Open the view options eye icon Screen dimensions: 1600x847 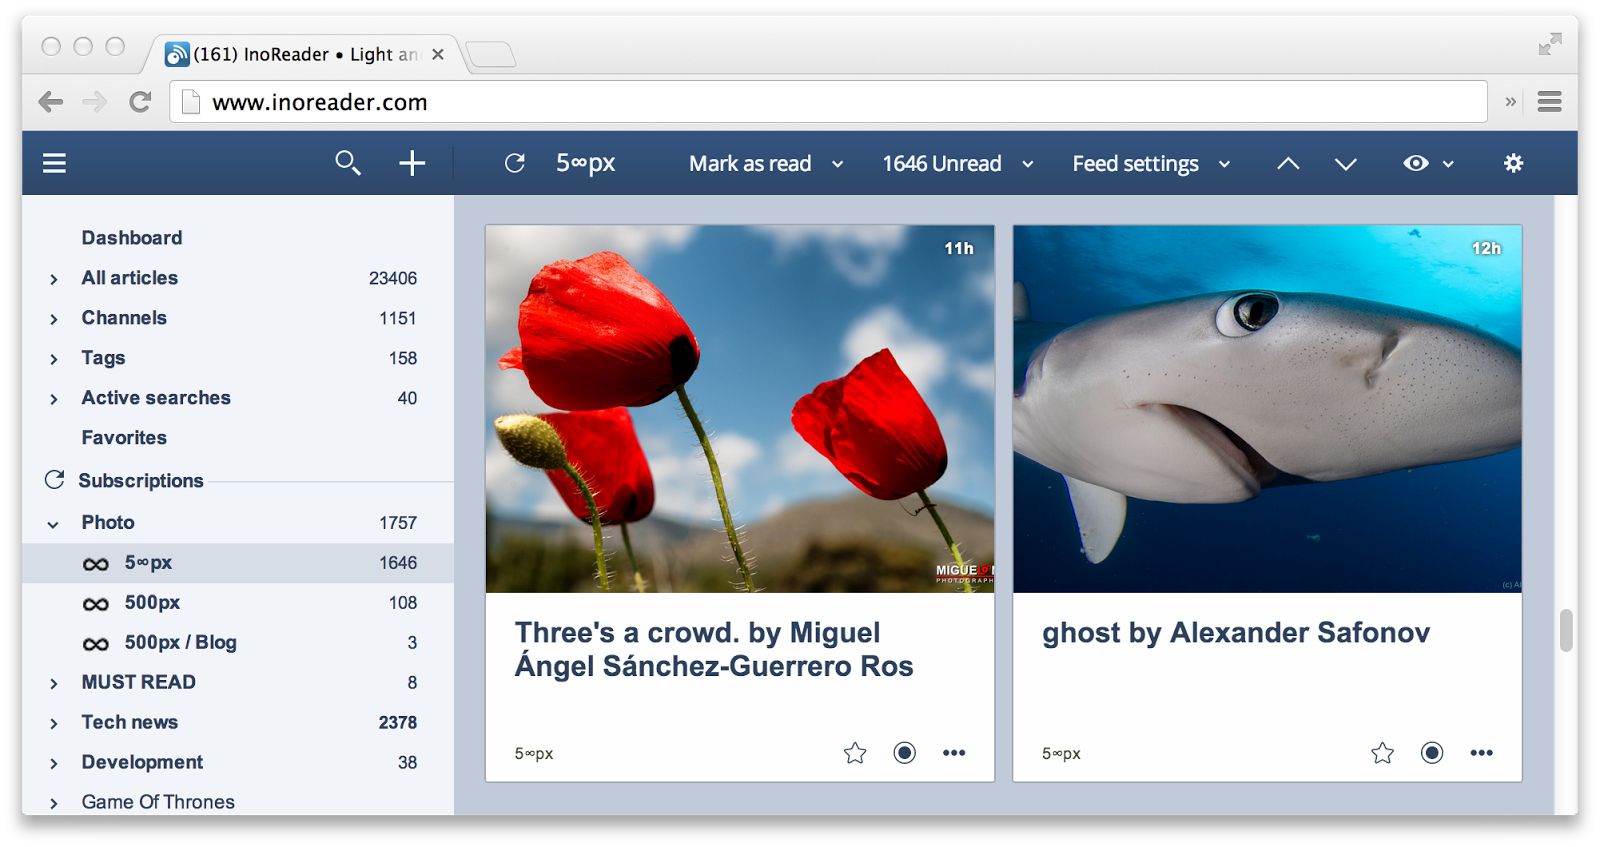[1416, 163]
